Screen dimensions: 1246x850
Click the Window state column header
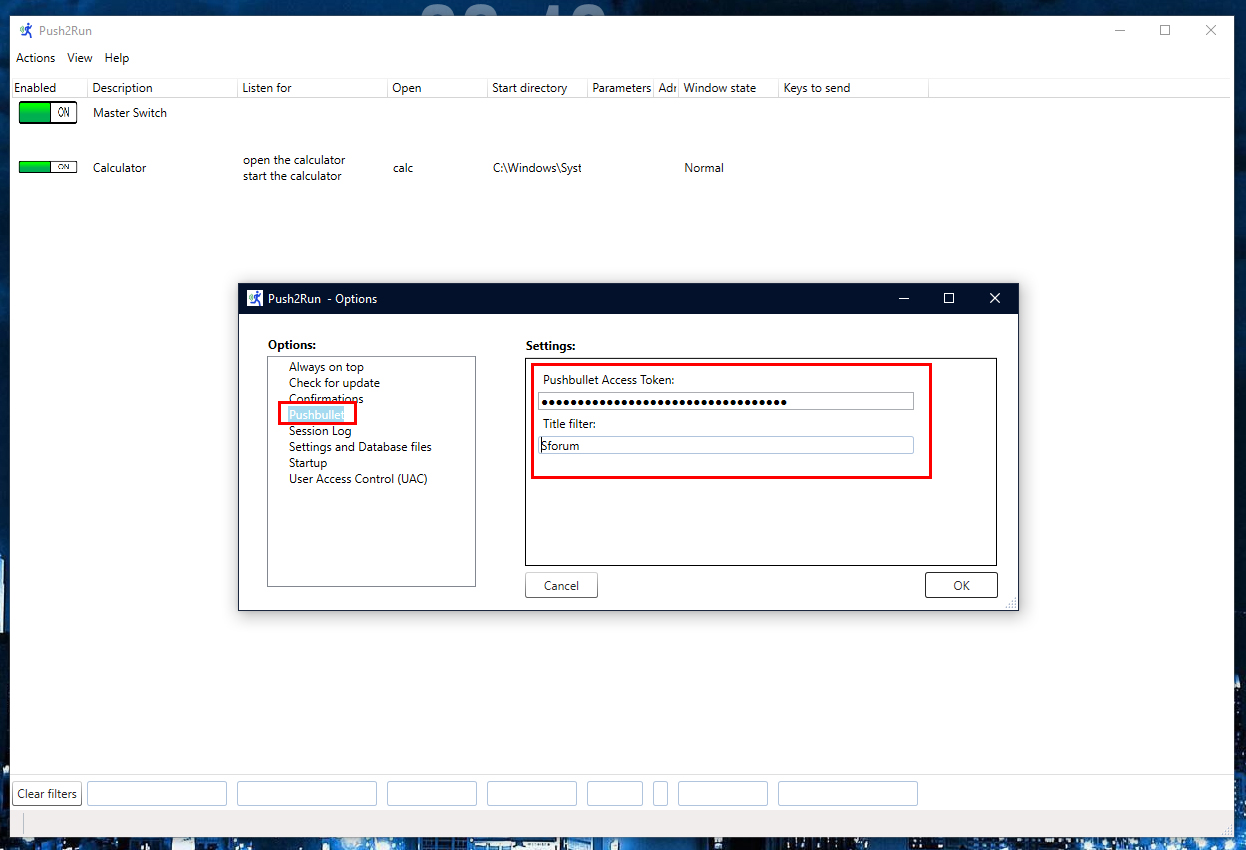(x=729, y=88)
